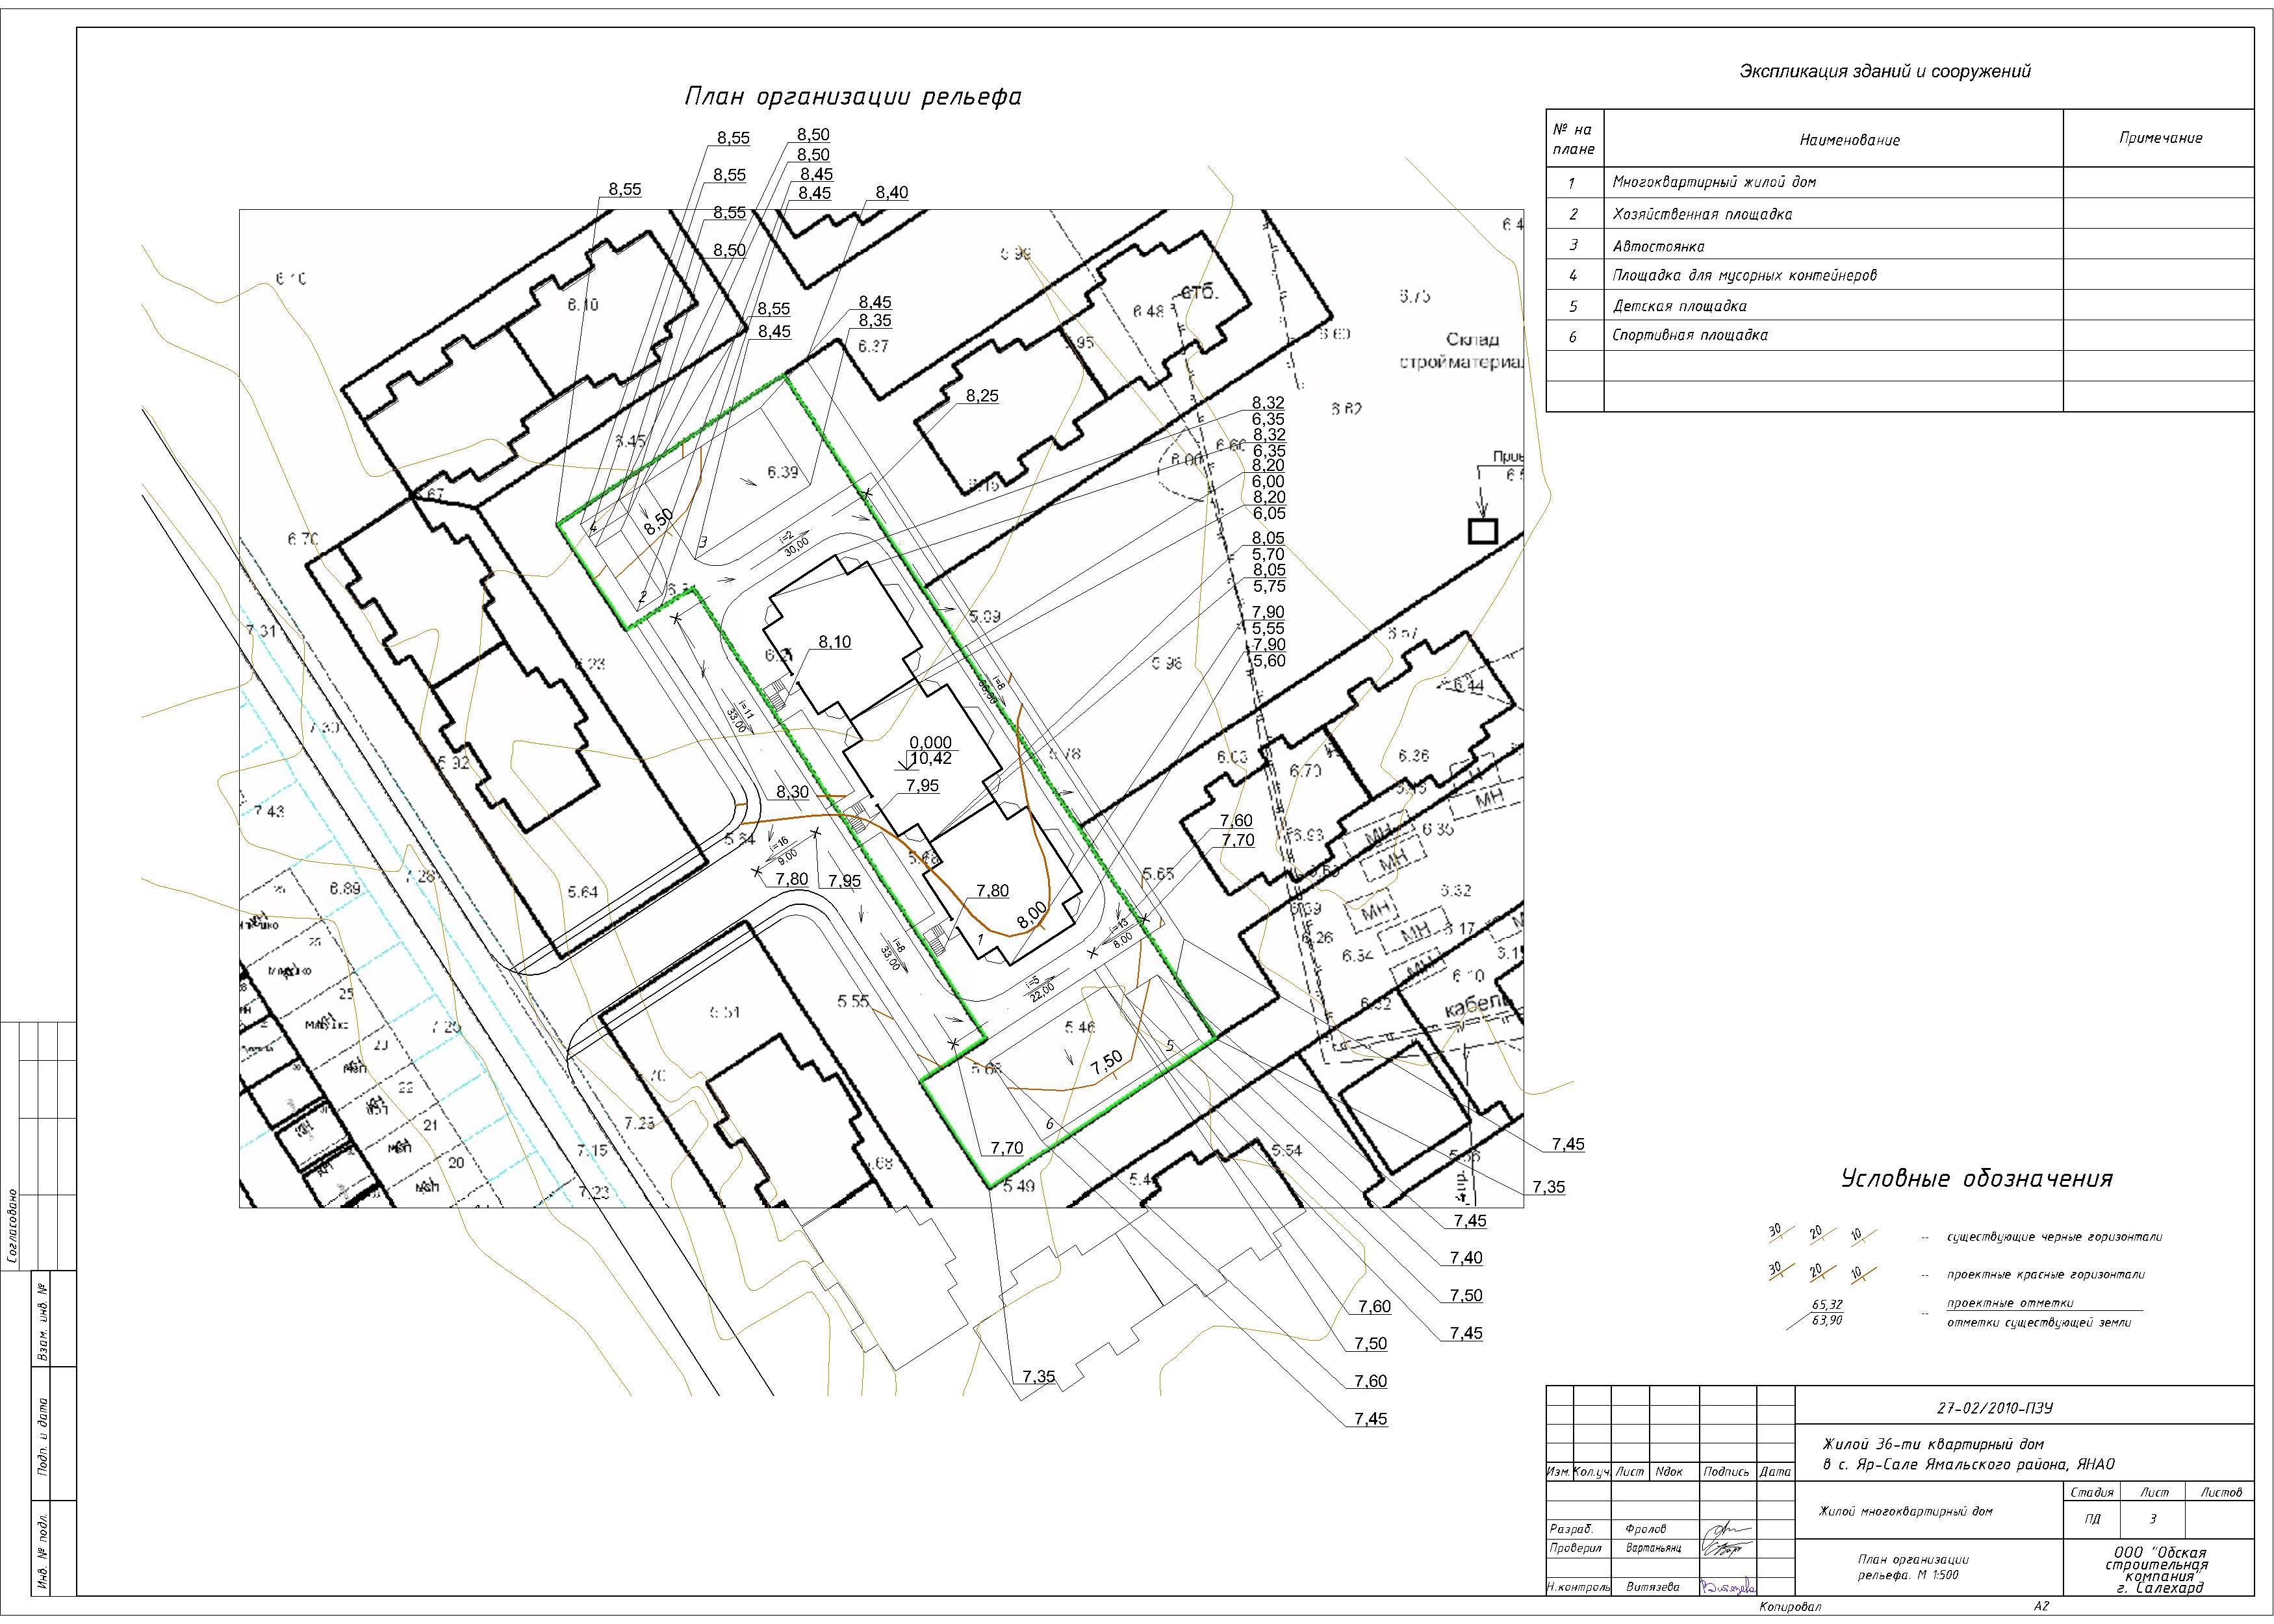Screen dimensions: 2274x1624
Task: Click the 'Автостоянка' table entry
Action: pos(1658,246)
